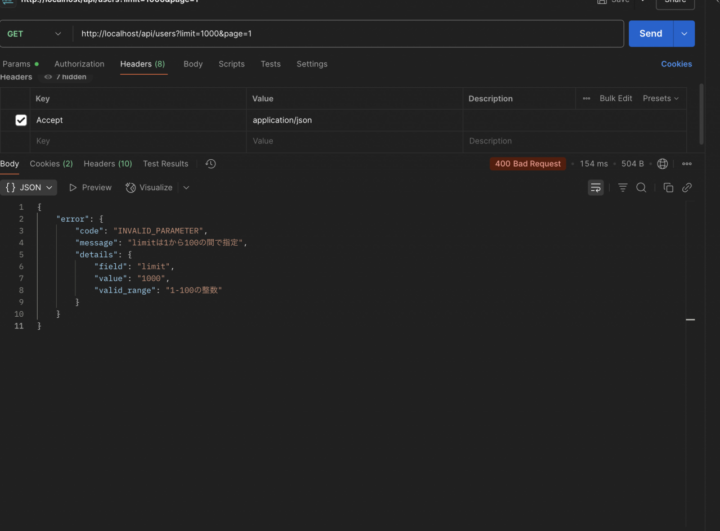Click the 400 Bad Request status badge
The image size is (720, 531).
point(528,164)
